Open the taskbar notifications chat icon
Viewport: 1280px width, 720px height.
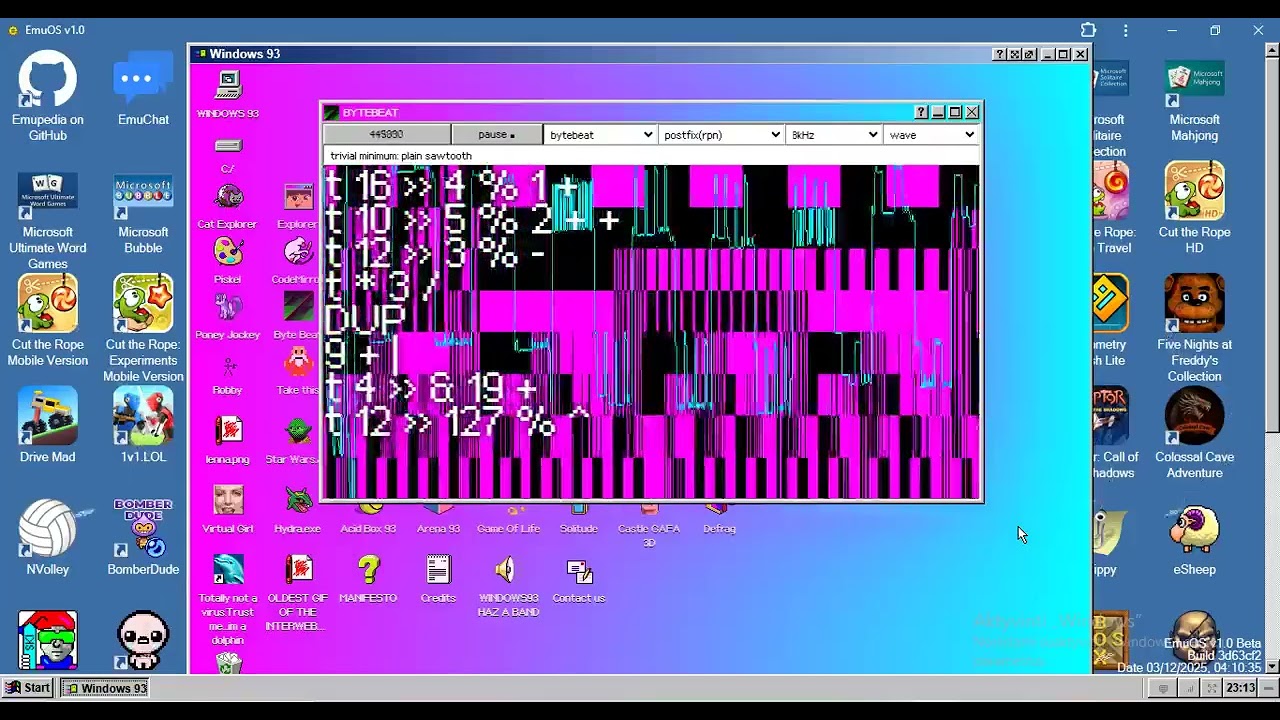click(1163, 688)
